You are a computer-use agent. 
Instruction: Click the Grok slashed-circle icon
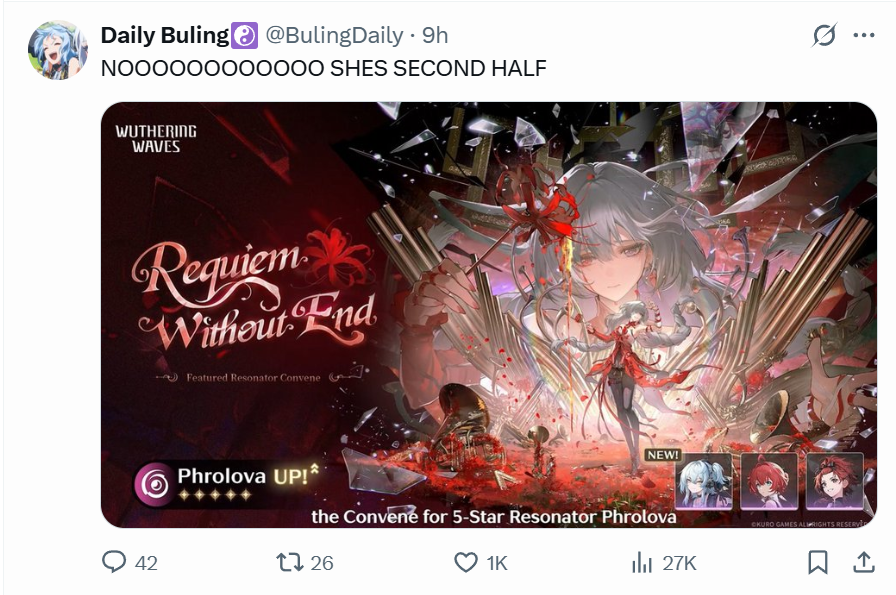click(824, 35)
